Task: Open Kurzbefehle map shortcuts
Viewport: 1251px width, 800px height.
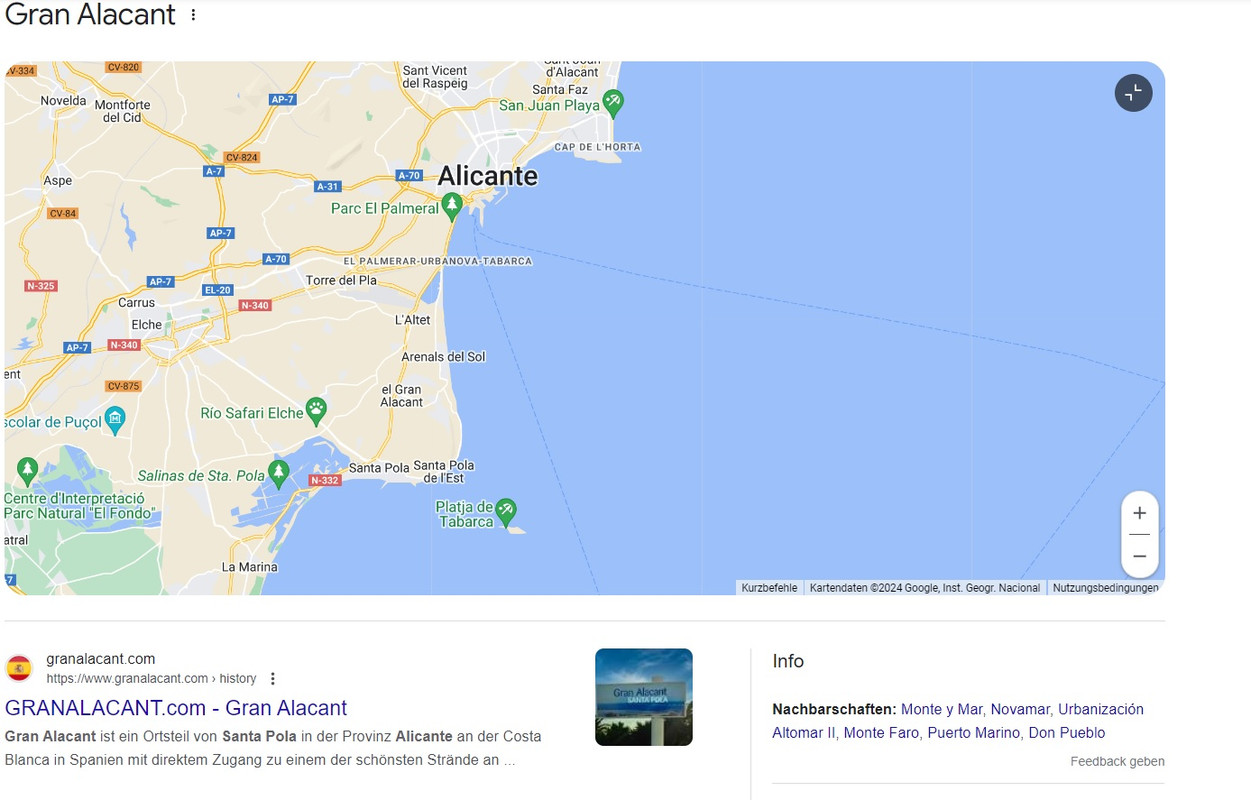Action: pyautogui.click(x=769, y=588)
